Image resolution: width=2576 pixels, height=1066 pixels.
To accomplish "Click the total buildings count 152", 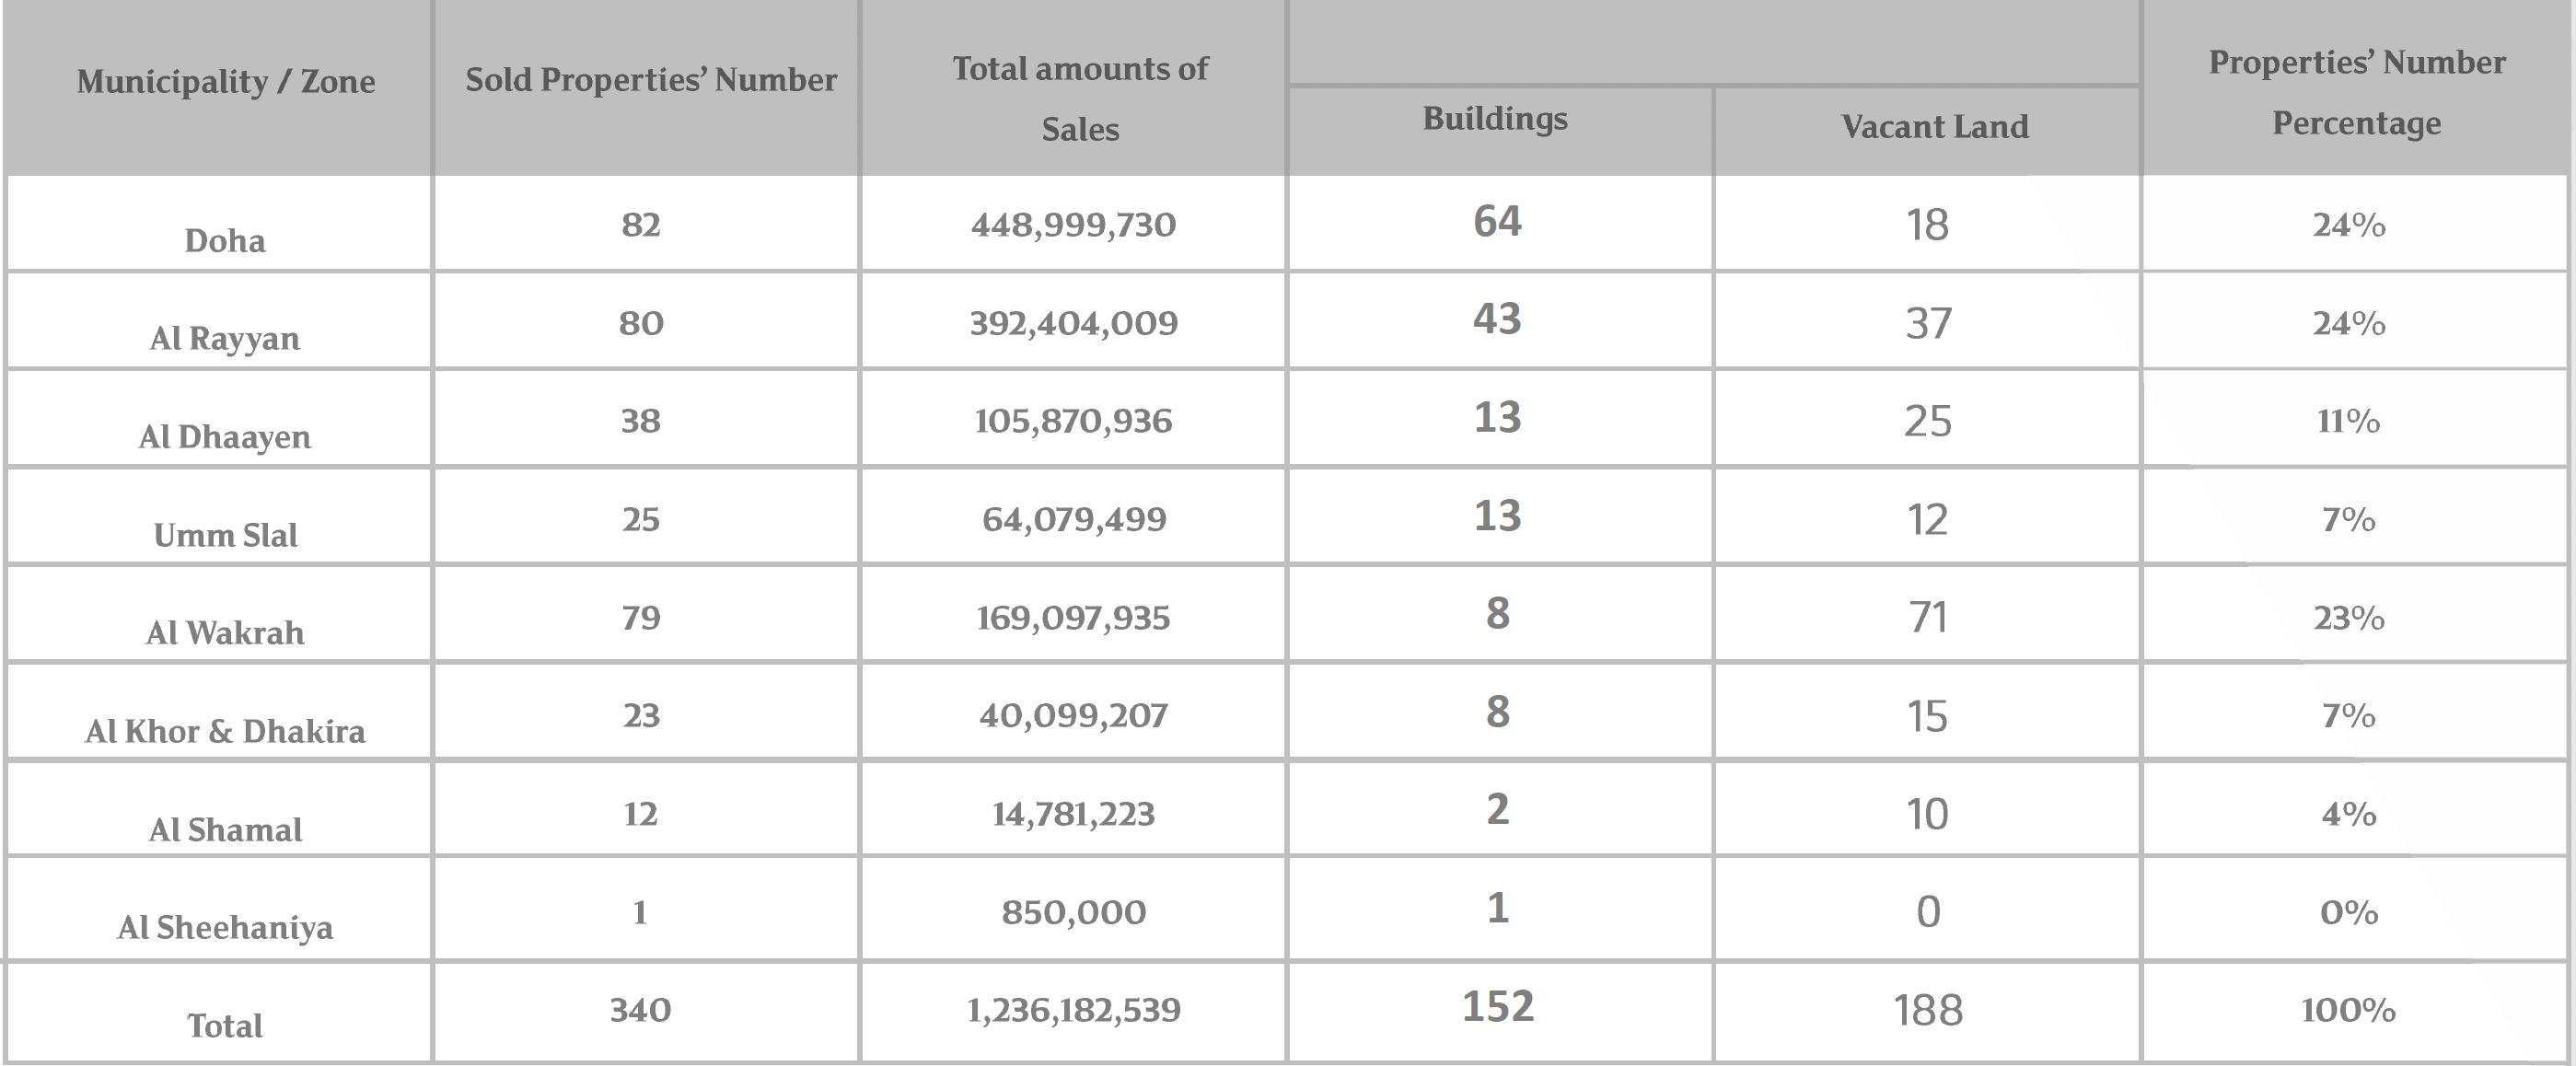I will (x=1497, y=1006).
